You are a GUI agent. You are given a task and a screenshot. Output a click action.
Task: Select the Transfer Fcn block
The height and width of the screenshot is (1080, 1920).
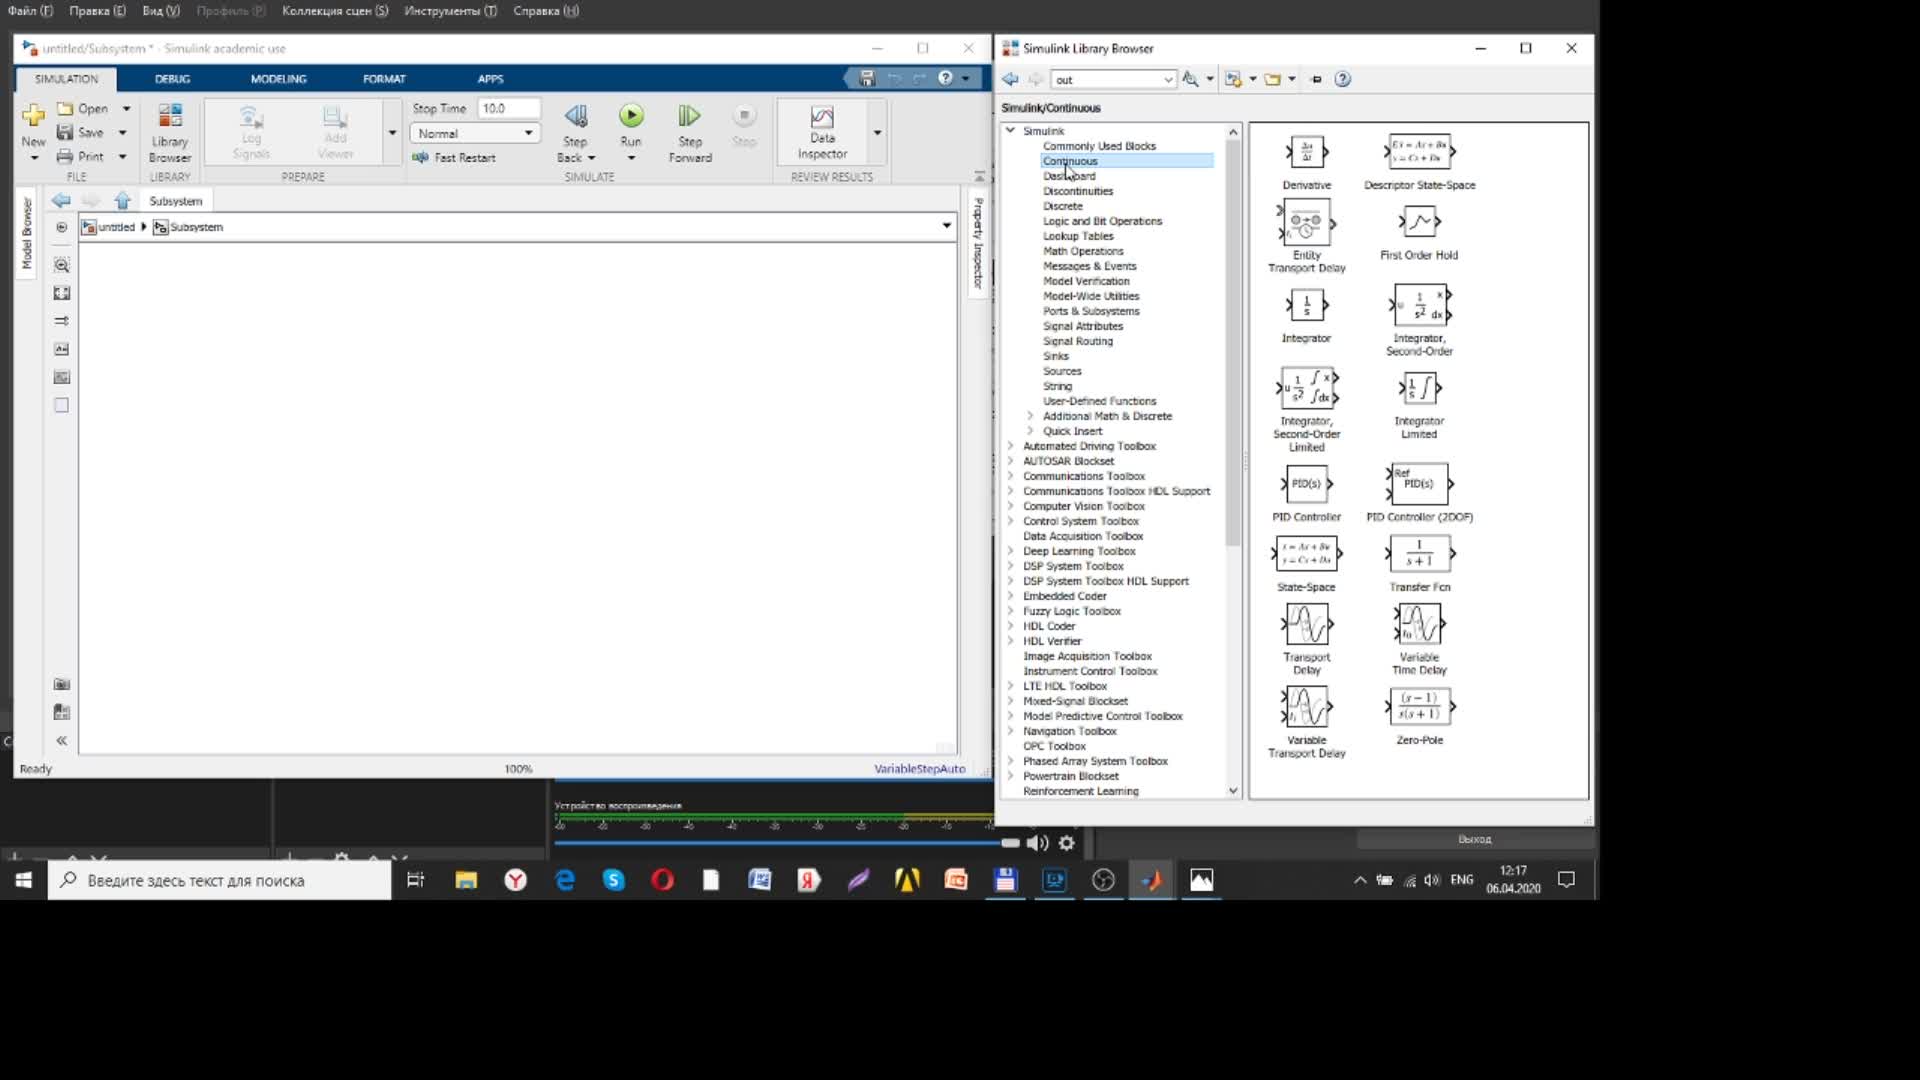1419,554
